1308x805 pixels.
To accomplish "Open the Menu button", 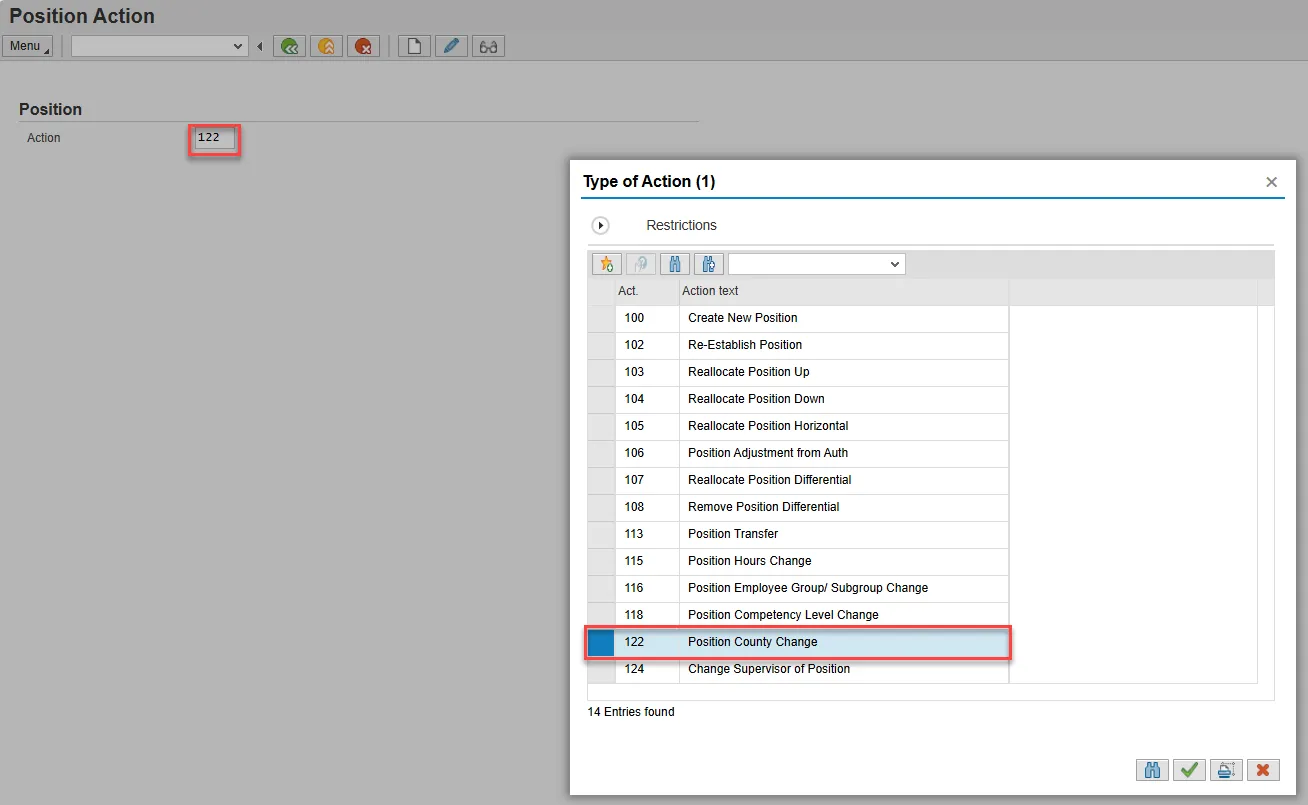I will [27, 46].
